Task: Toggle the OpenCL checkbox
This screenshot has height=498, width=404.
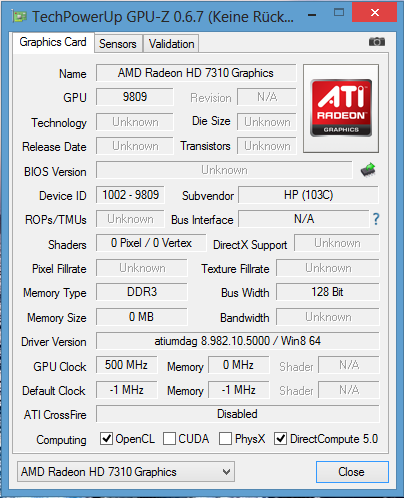Action: tap(107, 439)
